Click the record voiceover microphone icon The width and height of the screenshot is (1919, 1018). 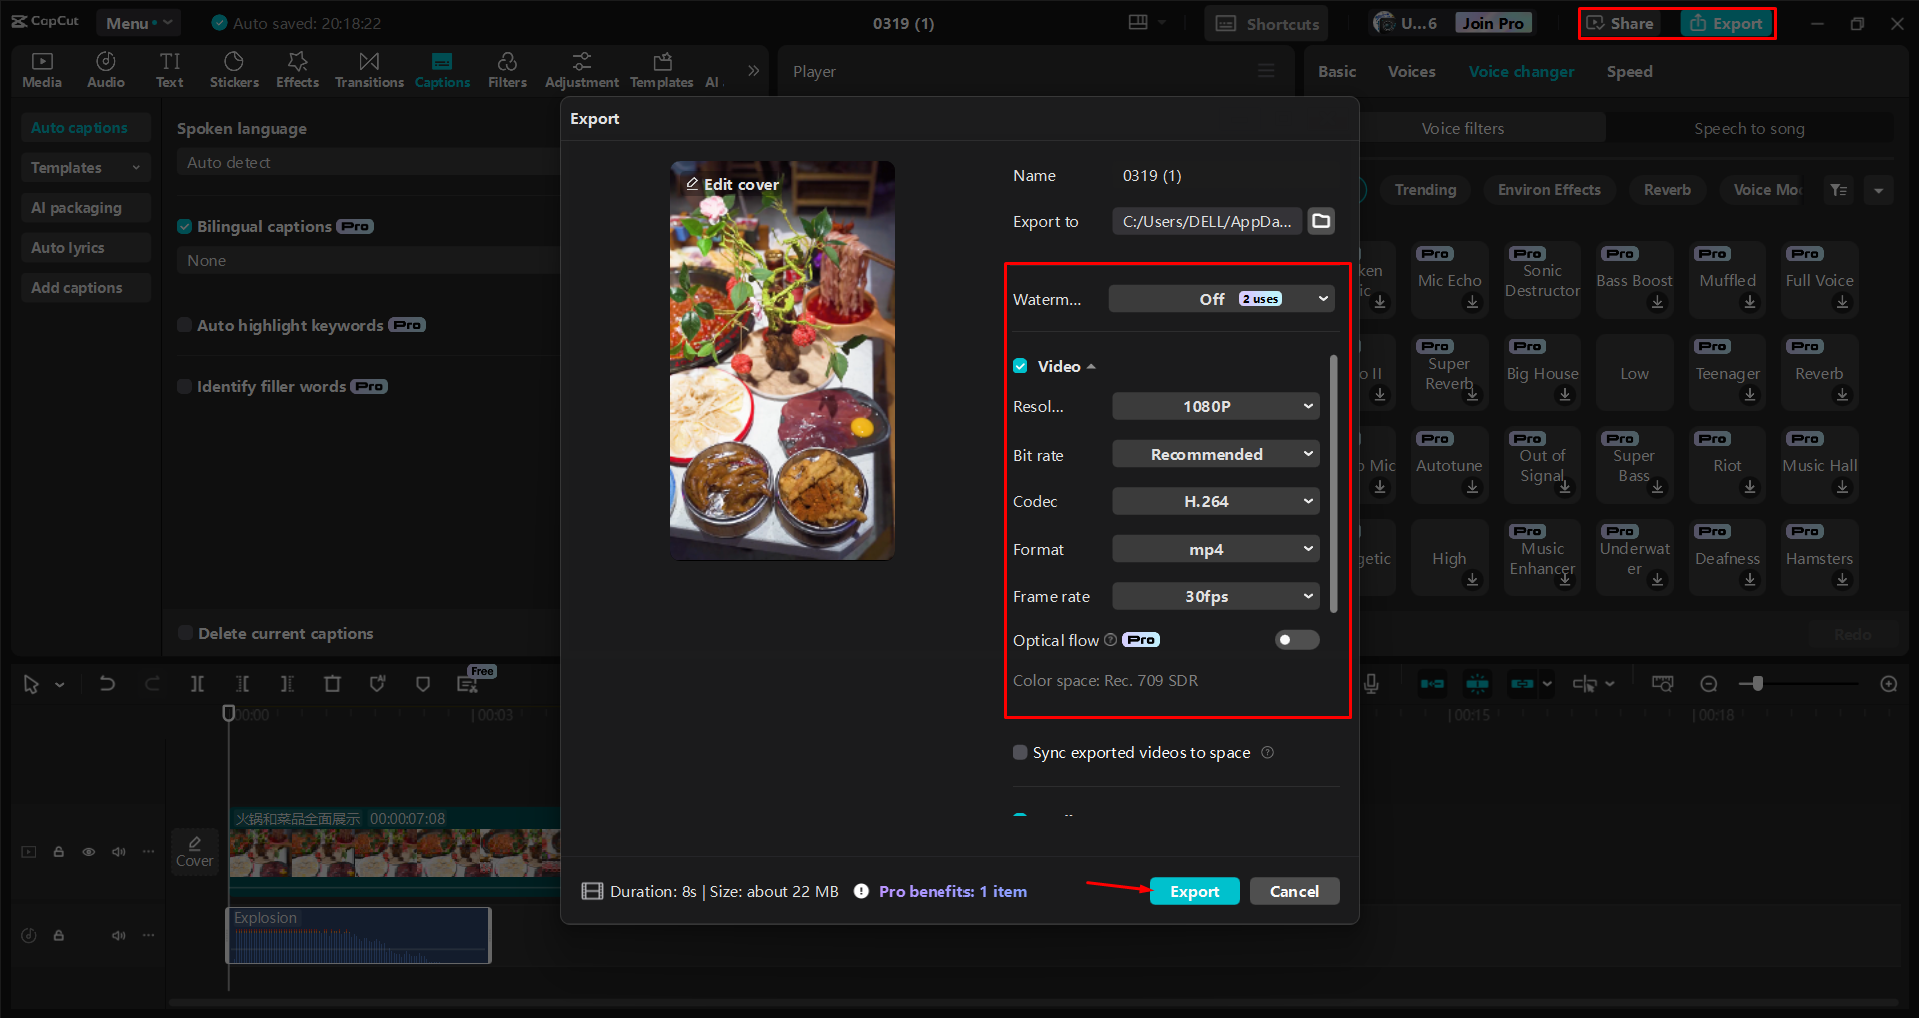[x=1370, y=683]
